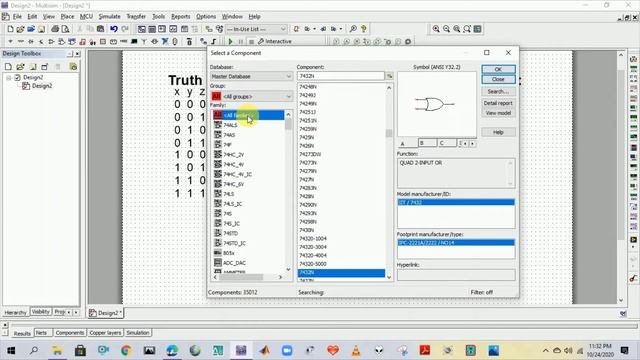Click the Open file folder icon in main toolbar
The image size is (640, 360).
click(20, 29)
